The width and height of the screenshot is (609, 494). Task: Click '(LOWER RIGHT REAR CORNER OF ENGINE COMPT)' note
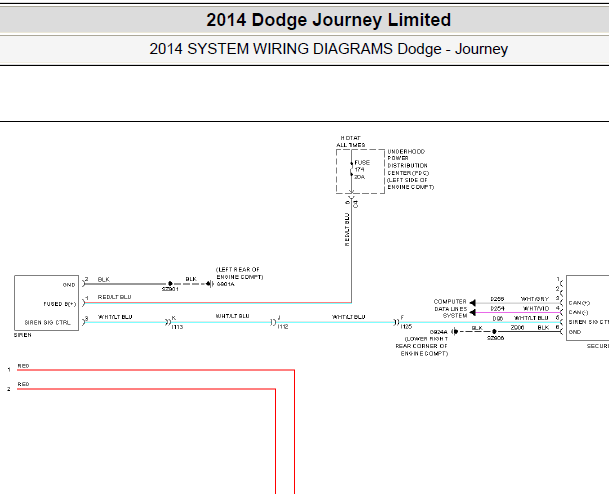[x=422, y=346]
